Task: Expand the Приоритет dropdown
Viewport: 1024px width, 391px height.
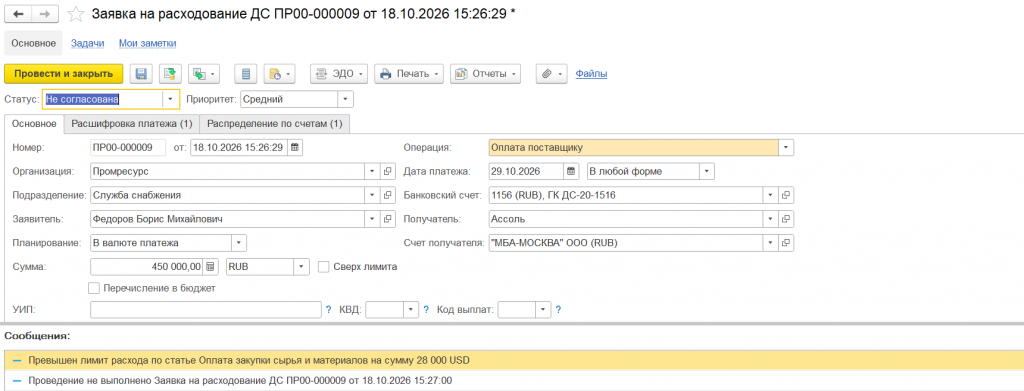Action: (345, 99)
